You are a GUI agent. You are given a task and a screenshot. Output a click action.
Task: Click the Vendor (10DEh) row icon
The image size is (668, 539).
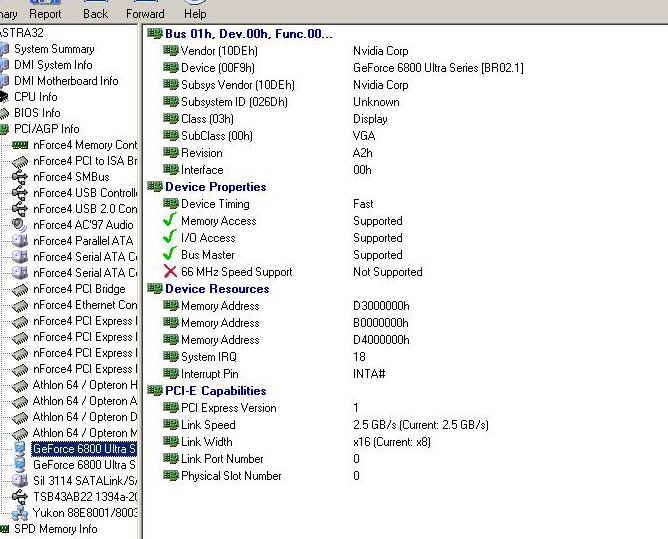[x=170, y=51]
